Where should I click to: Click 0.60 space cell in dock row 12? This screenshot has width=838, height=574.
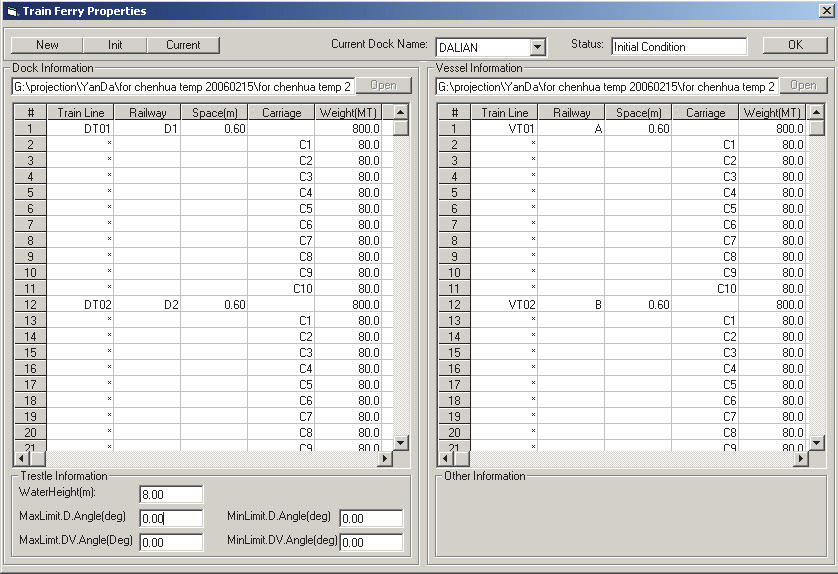point(214,305)
